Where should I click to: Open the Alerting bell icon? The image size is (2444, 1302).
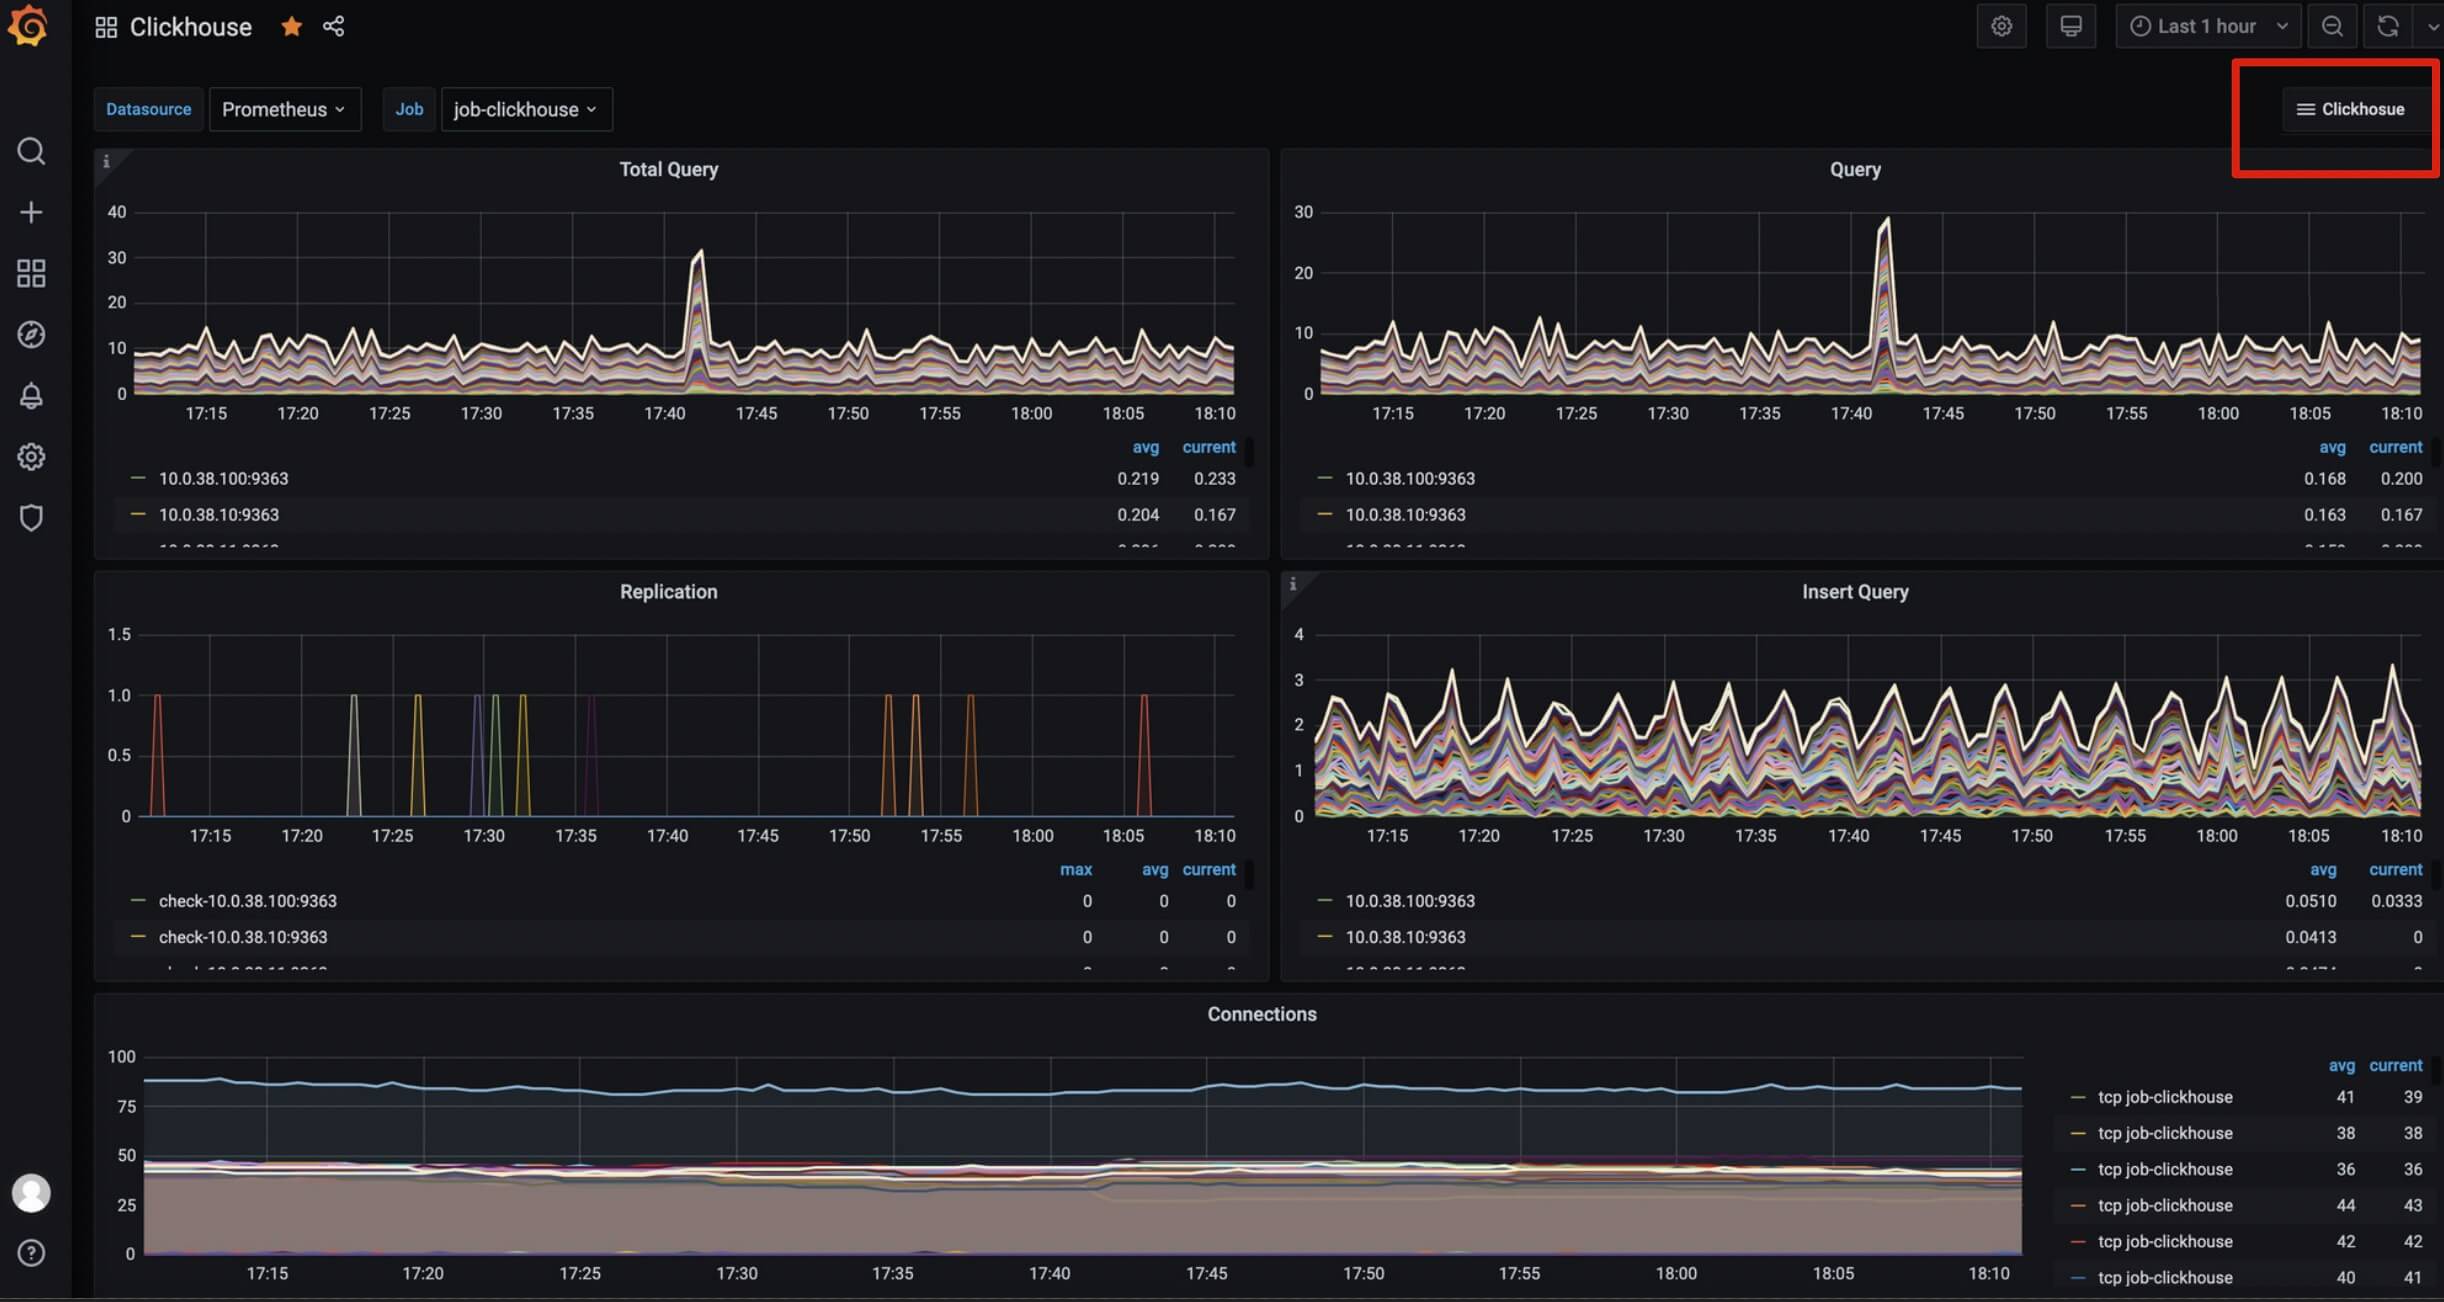(x=31, y=396)
